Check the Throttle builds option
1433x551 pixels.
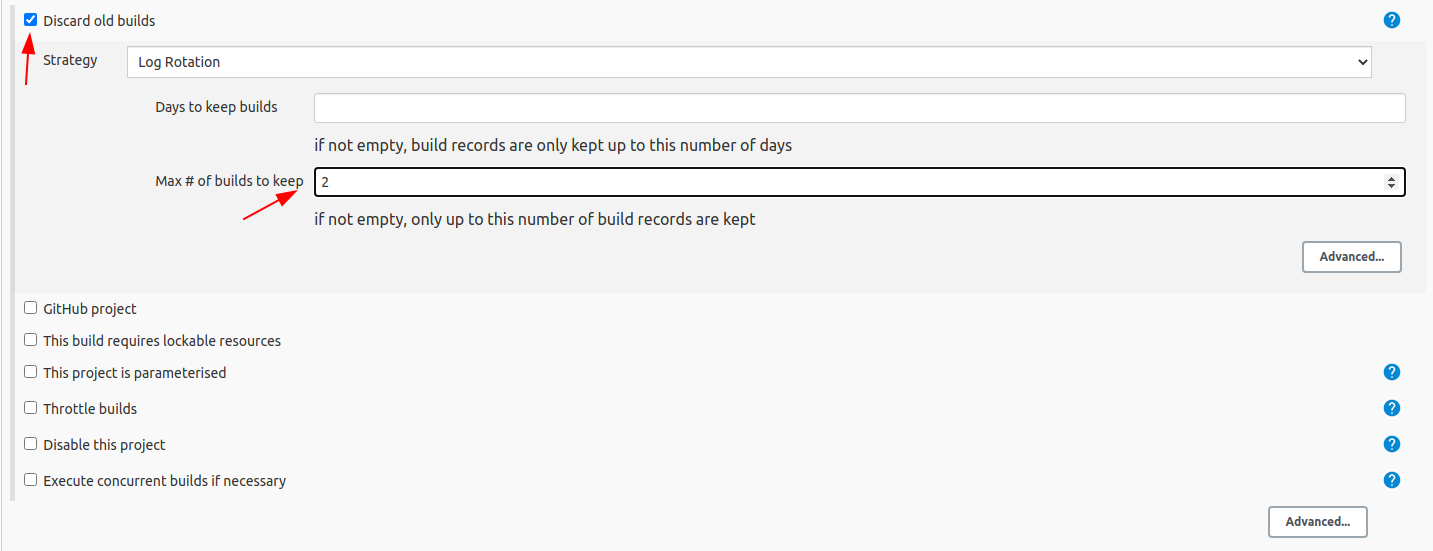31,408
